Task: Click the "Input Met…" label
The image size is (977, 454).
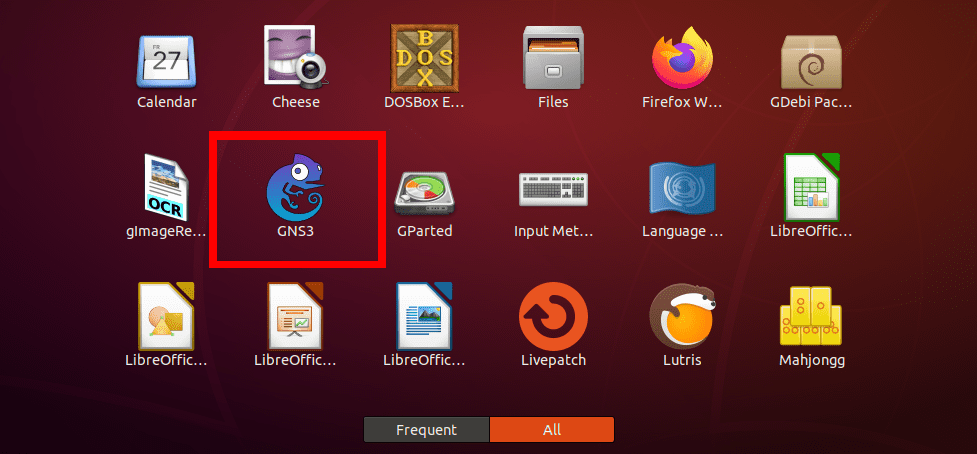Action: pyautogui.click(x=553, y=231)
